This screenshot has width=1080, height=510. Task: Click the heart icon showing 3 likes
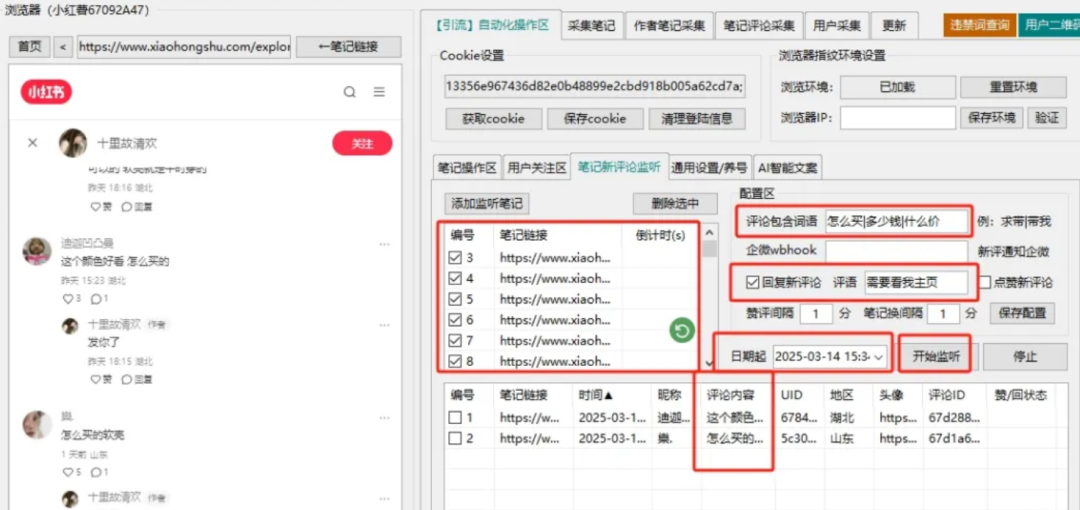[68, 298]
